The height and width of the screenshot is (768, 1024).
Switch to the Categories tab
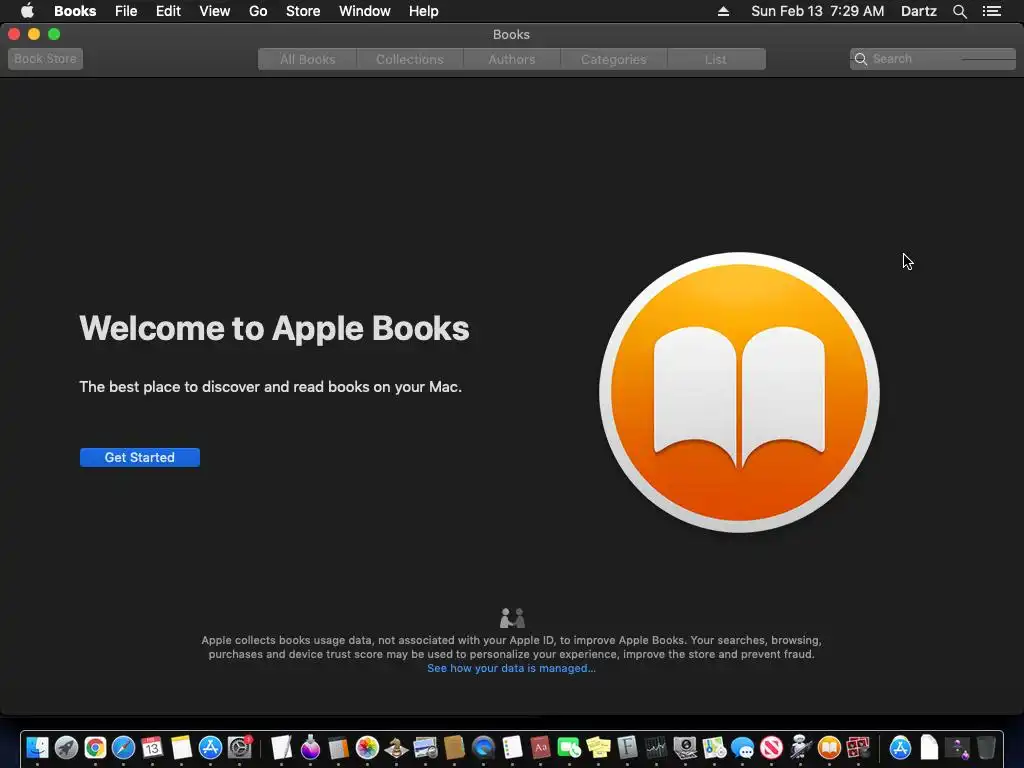(x=614, y=59)
